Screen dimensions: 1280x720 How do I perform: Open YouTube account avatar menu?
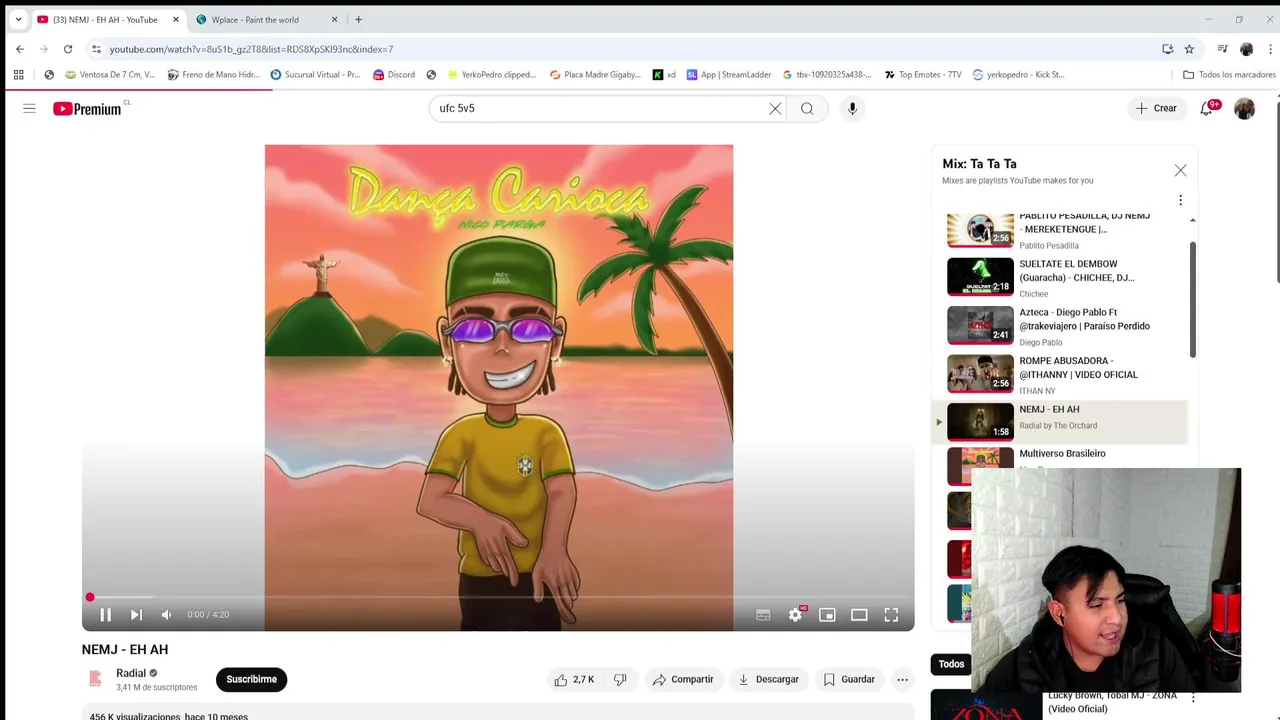(1244, 108)
